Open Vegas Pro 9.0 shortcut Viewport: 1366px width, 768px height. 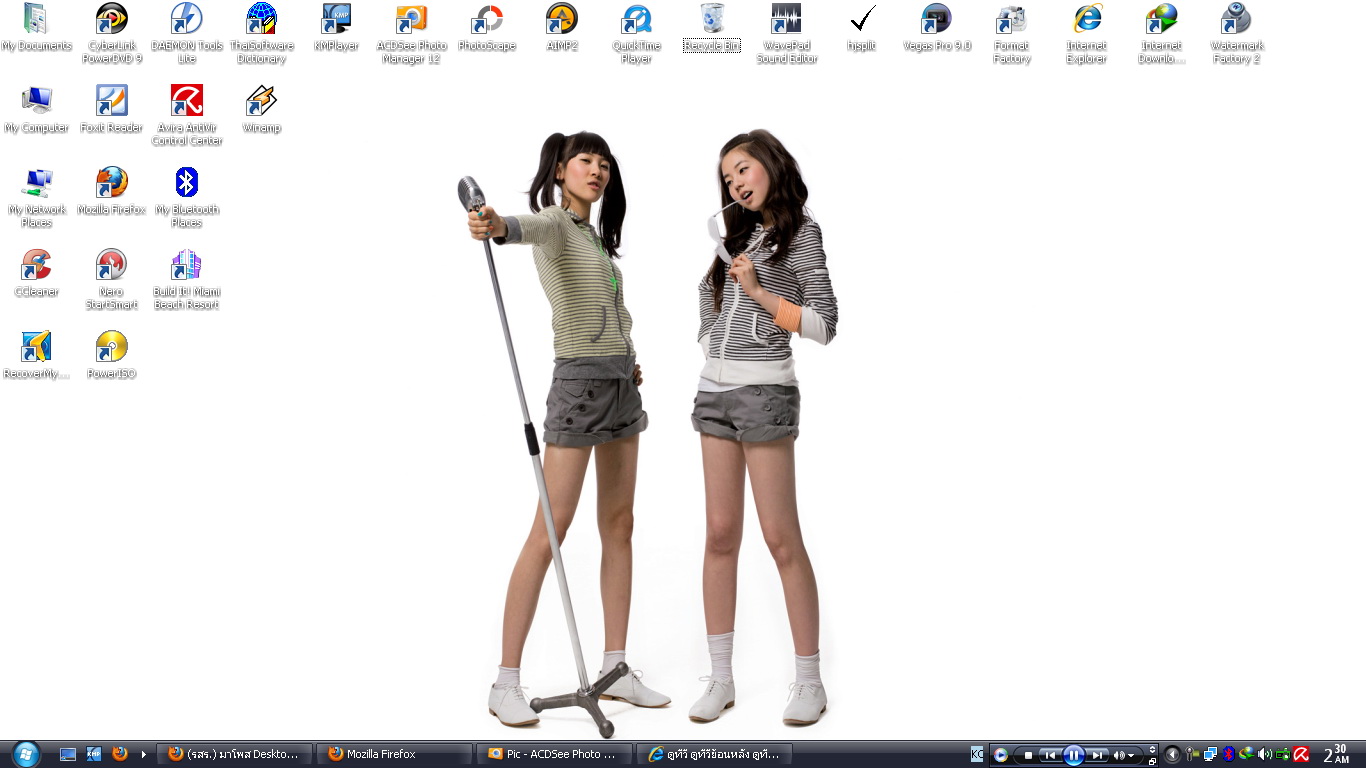(x=937, y=28)
